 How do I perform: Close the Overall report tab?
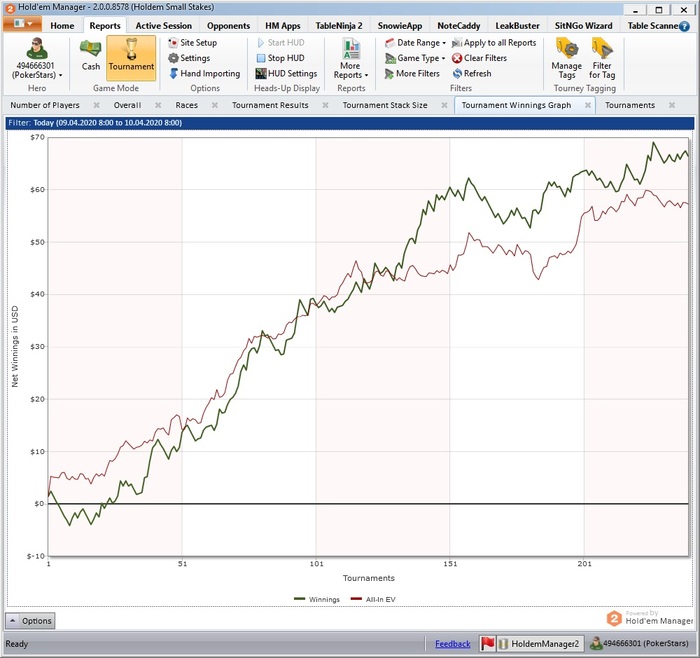pos(158,105)
